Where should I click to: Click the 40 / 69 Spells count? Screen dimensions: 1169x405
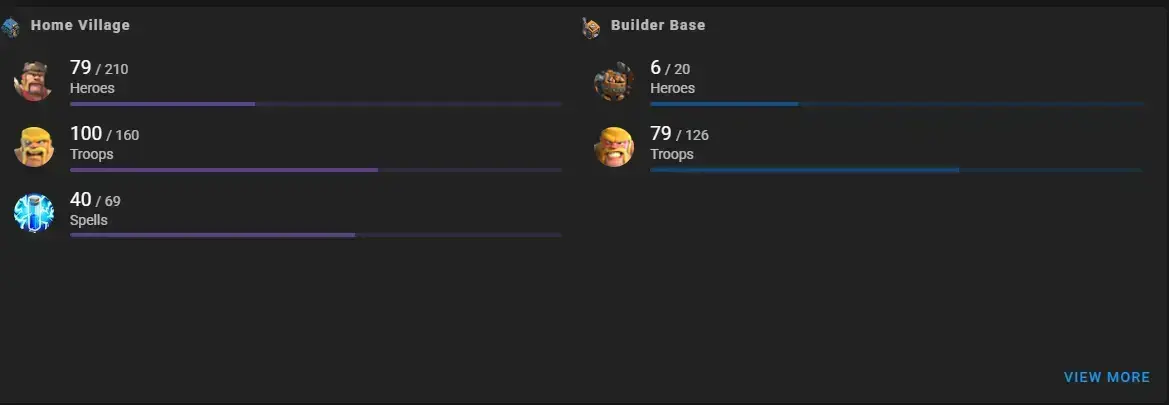(x=95, y=200)
